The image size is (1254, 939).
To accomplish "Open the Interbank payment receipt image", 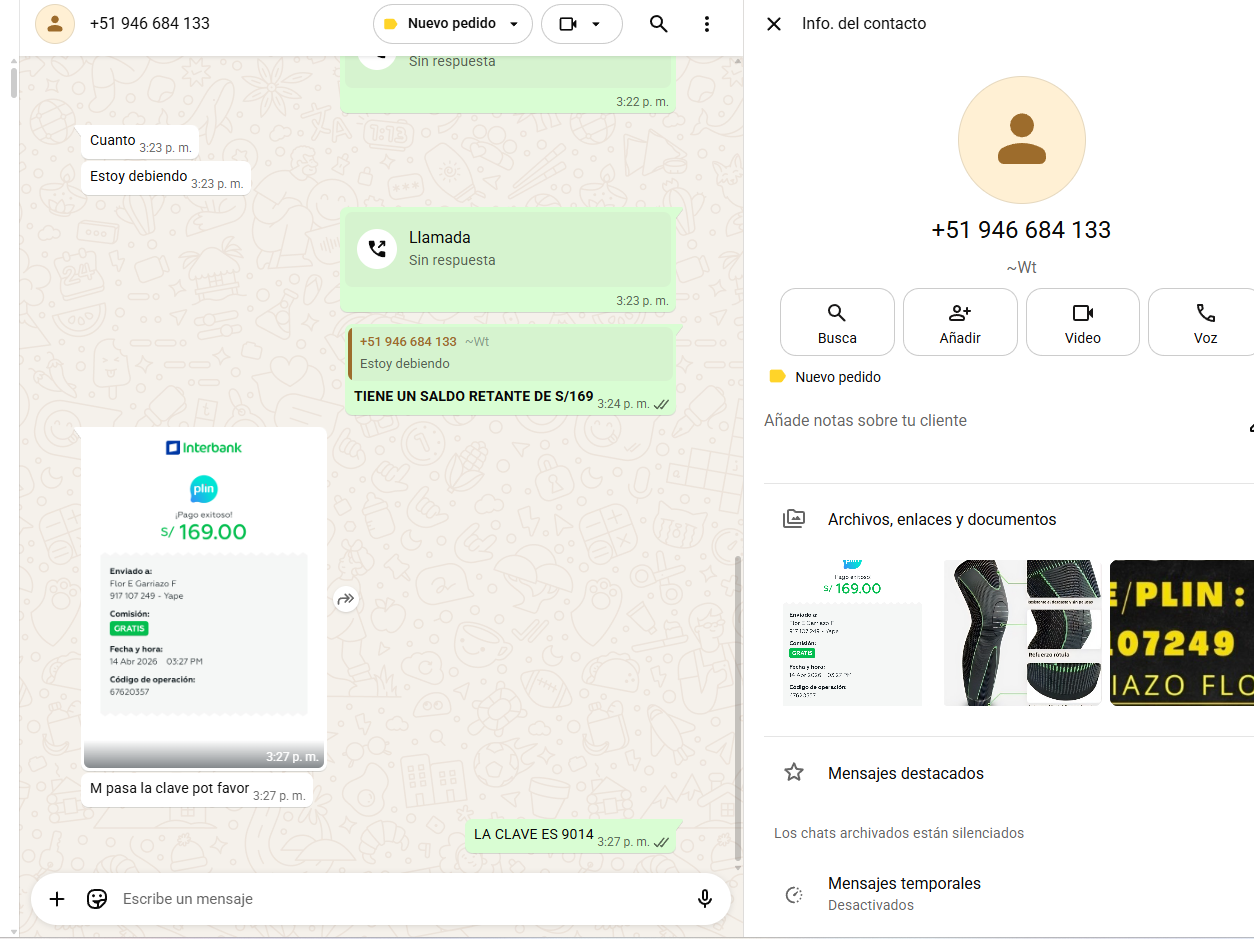I will 204,590.
